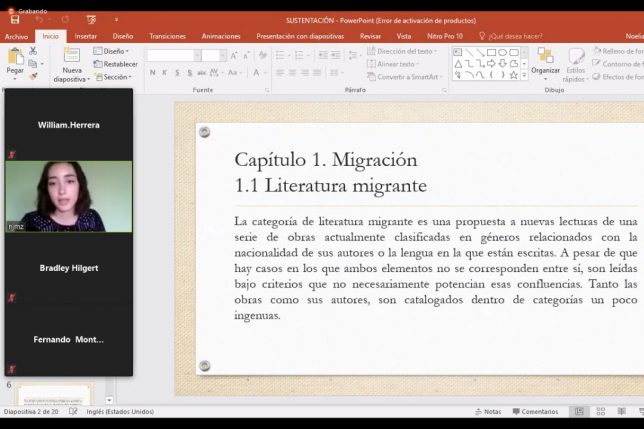Click Save icon in quick access toolbar
Screen dimensions: 644x429
(15, 18)
